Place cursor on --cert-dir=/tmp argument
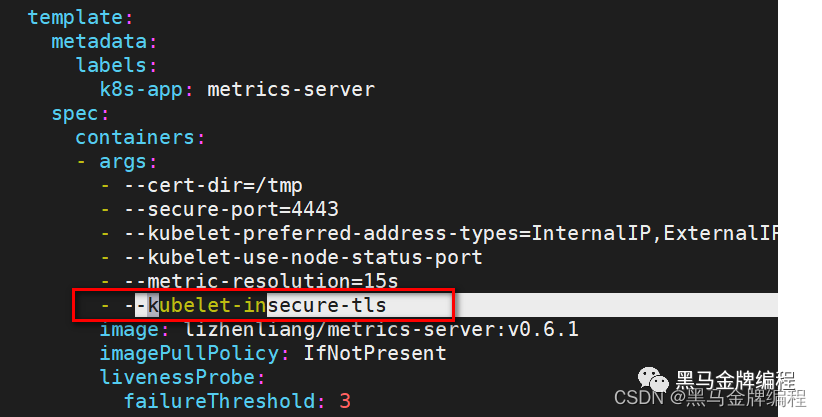Image resolution: width=822 pixels, height=417 pixels. (x=213, y=186)
